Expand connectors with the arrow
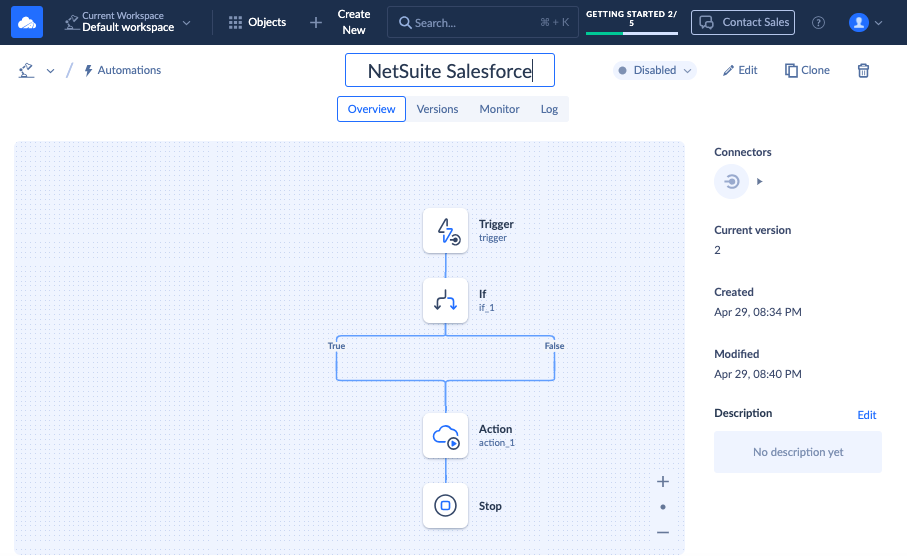907x556 pixels. click(759, 182)
